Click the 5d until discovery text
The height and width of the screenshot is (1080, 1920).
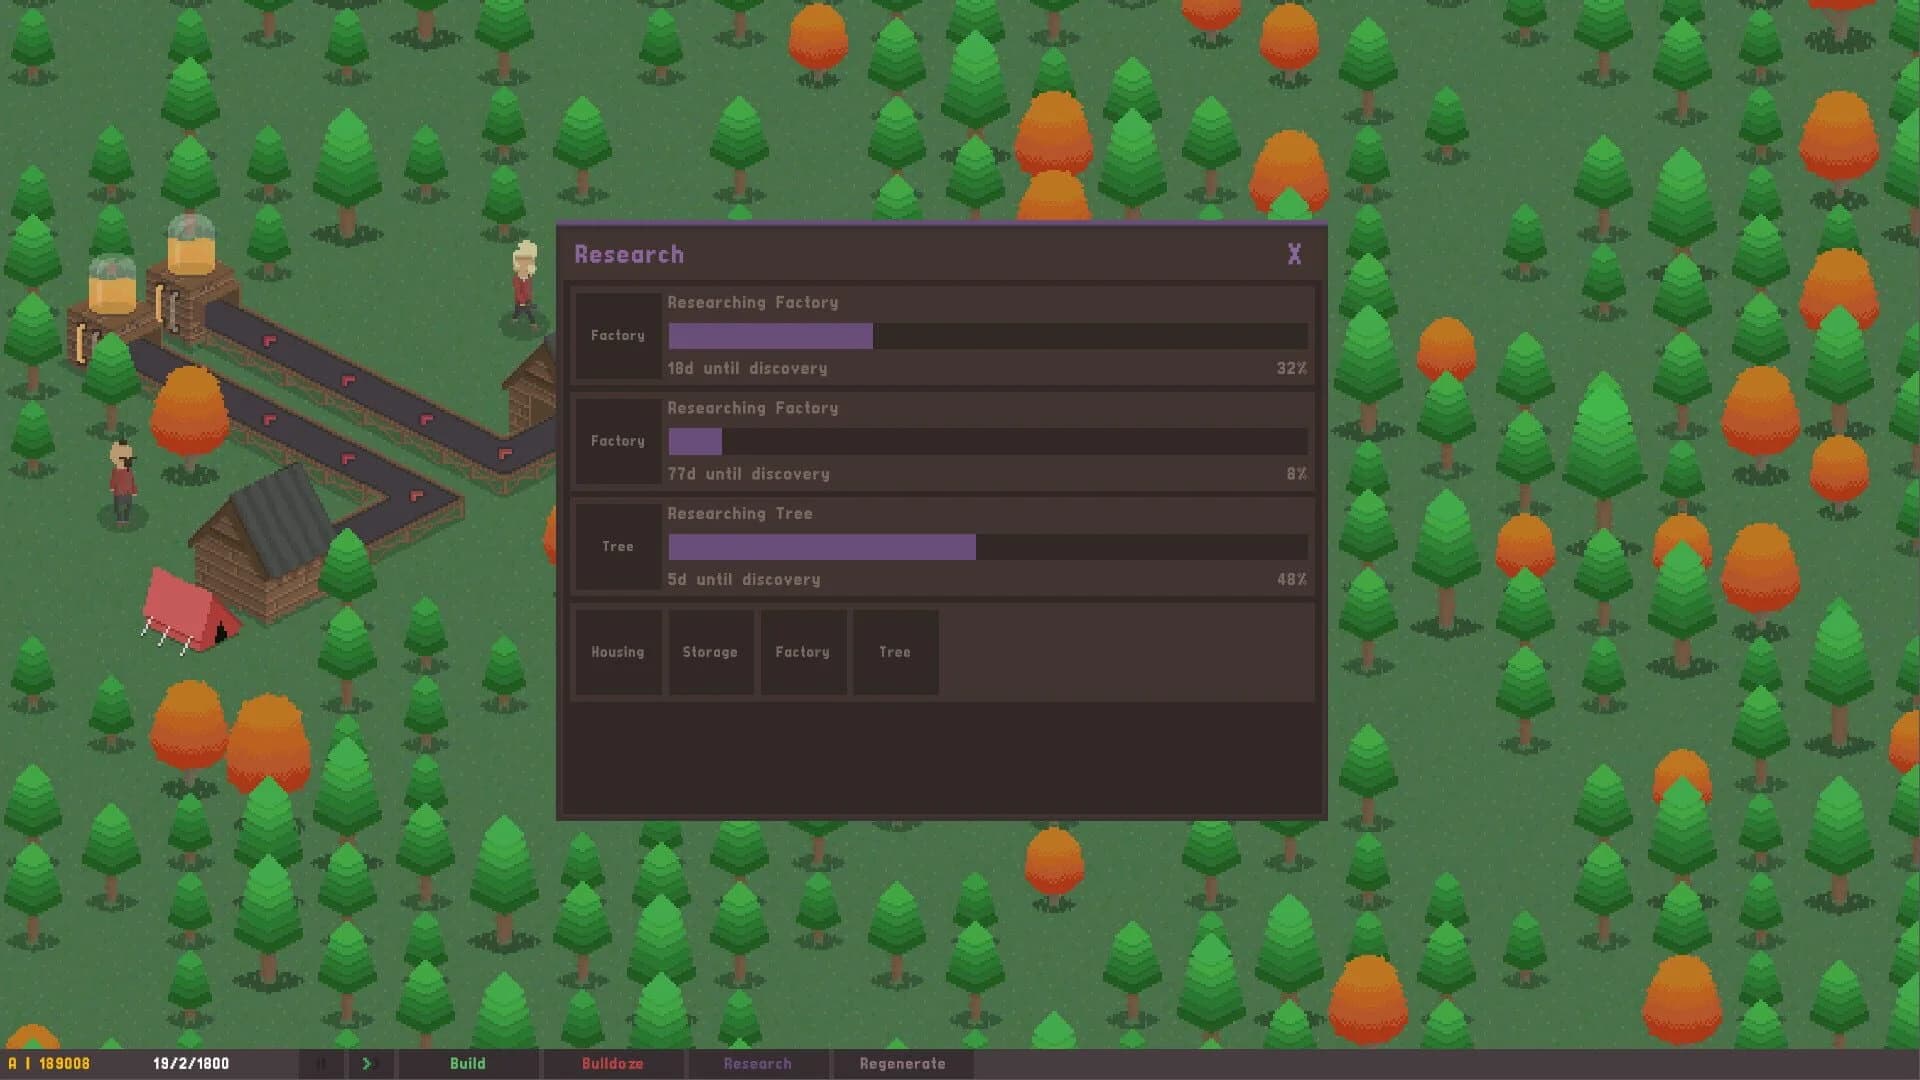coord(744,579)
